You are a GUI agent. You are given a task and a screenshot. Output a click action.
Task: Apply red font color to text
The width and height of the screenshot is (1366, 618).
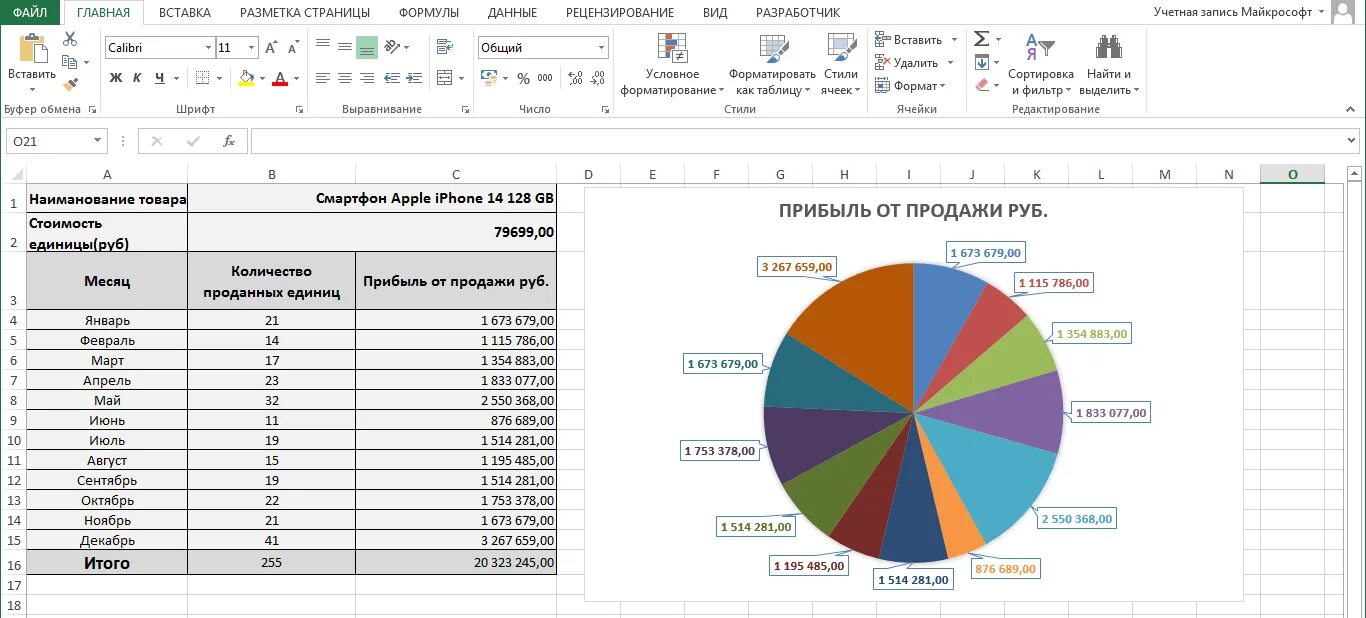(x=280, y=78)
